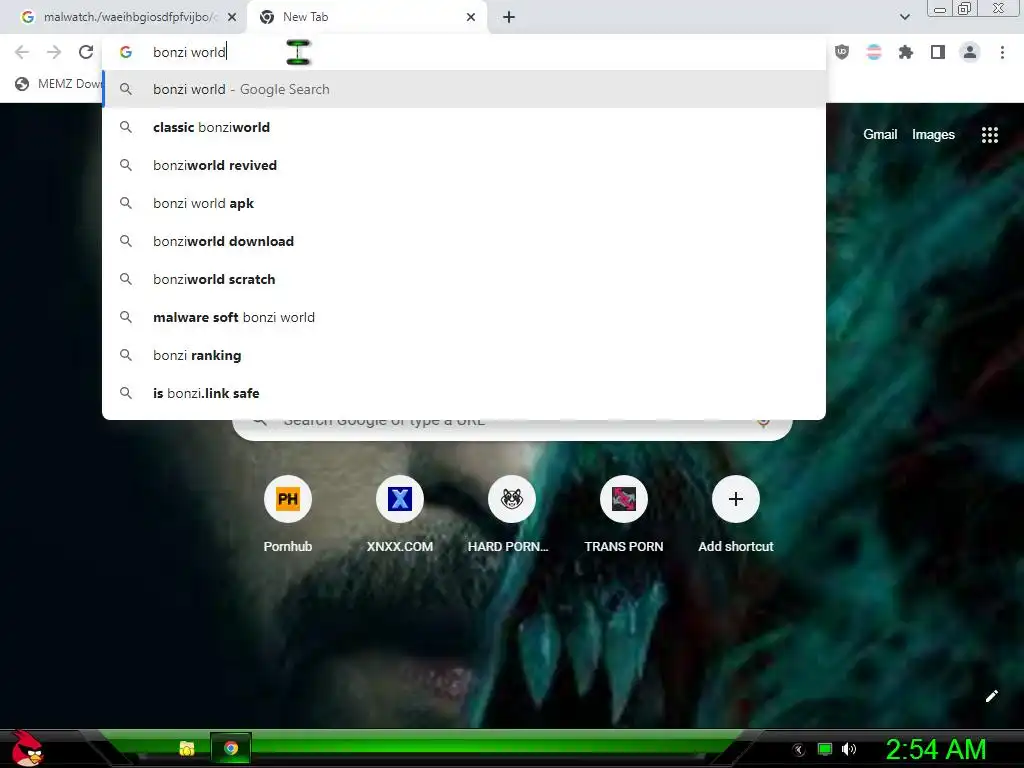Click the customize page pencil icon
The image size is (1024, 768).
991,696
